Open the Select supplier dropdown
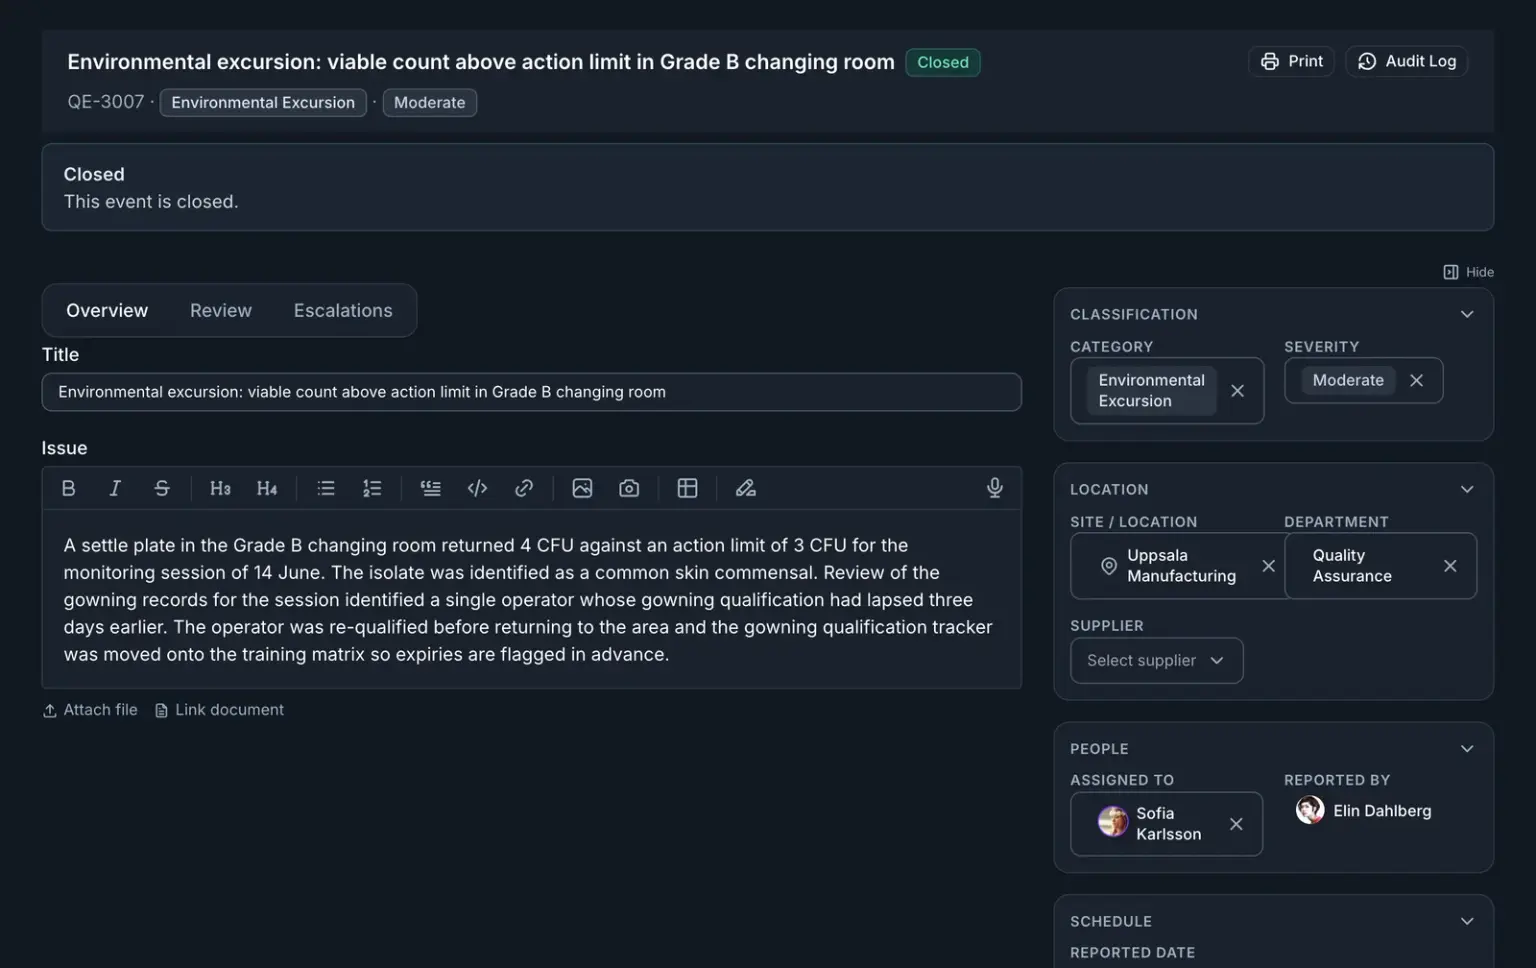 pyautogui.click(x=1157, y=661)
